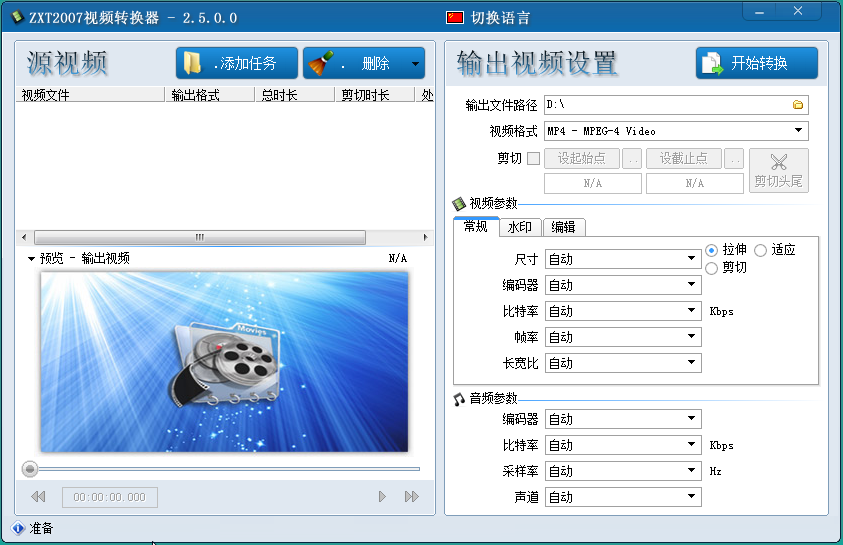Click the preview seek slider handle
The width and height of the screenshot is (843, 545).
coord(30,469)
